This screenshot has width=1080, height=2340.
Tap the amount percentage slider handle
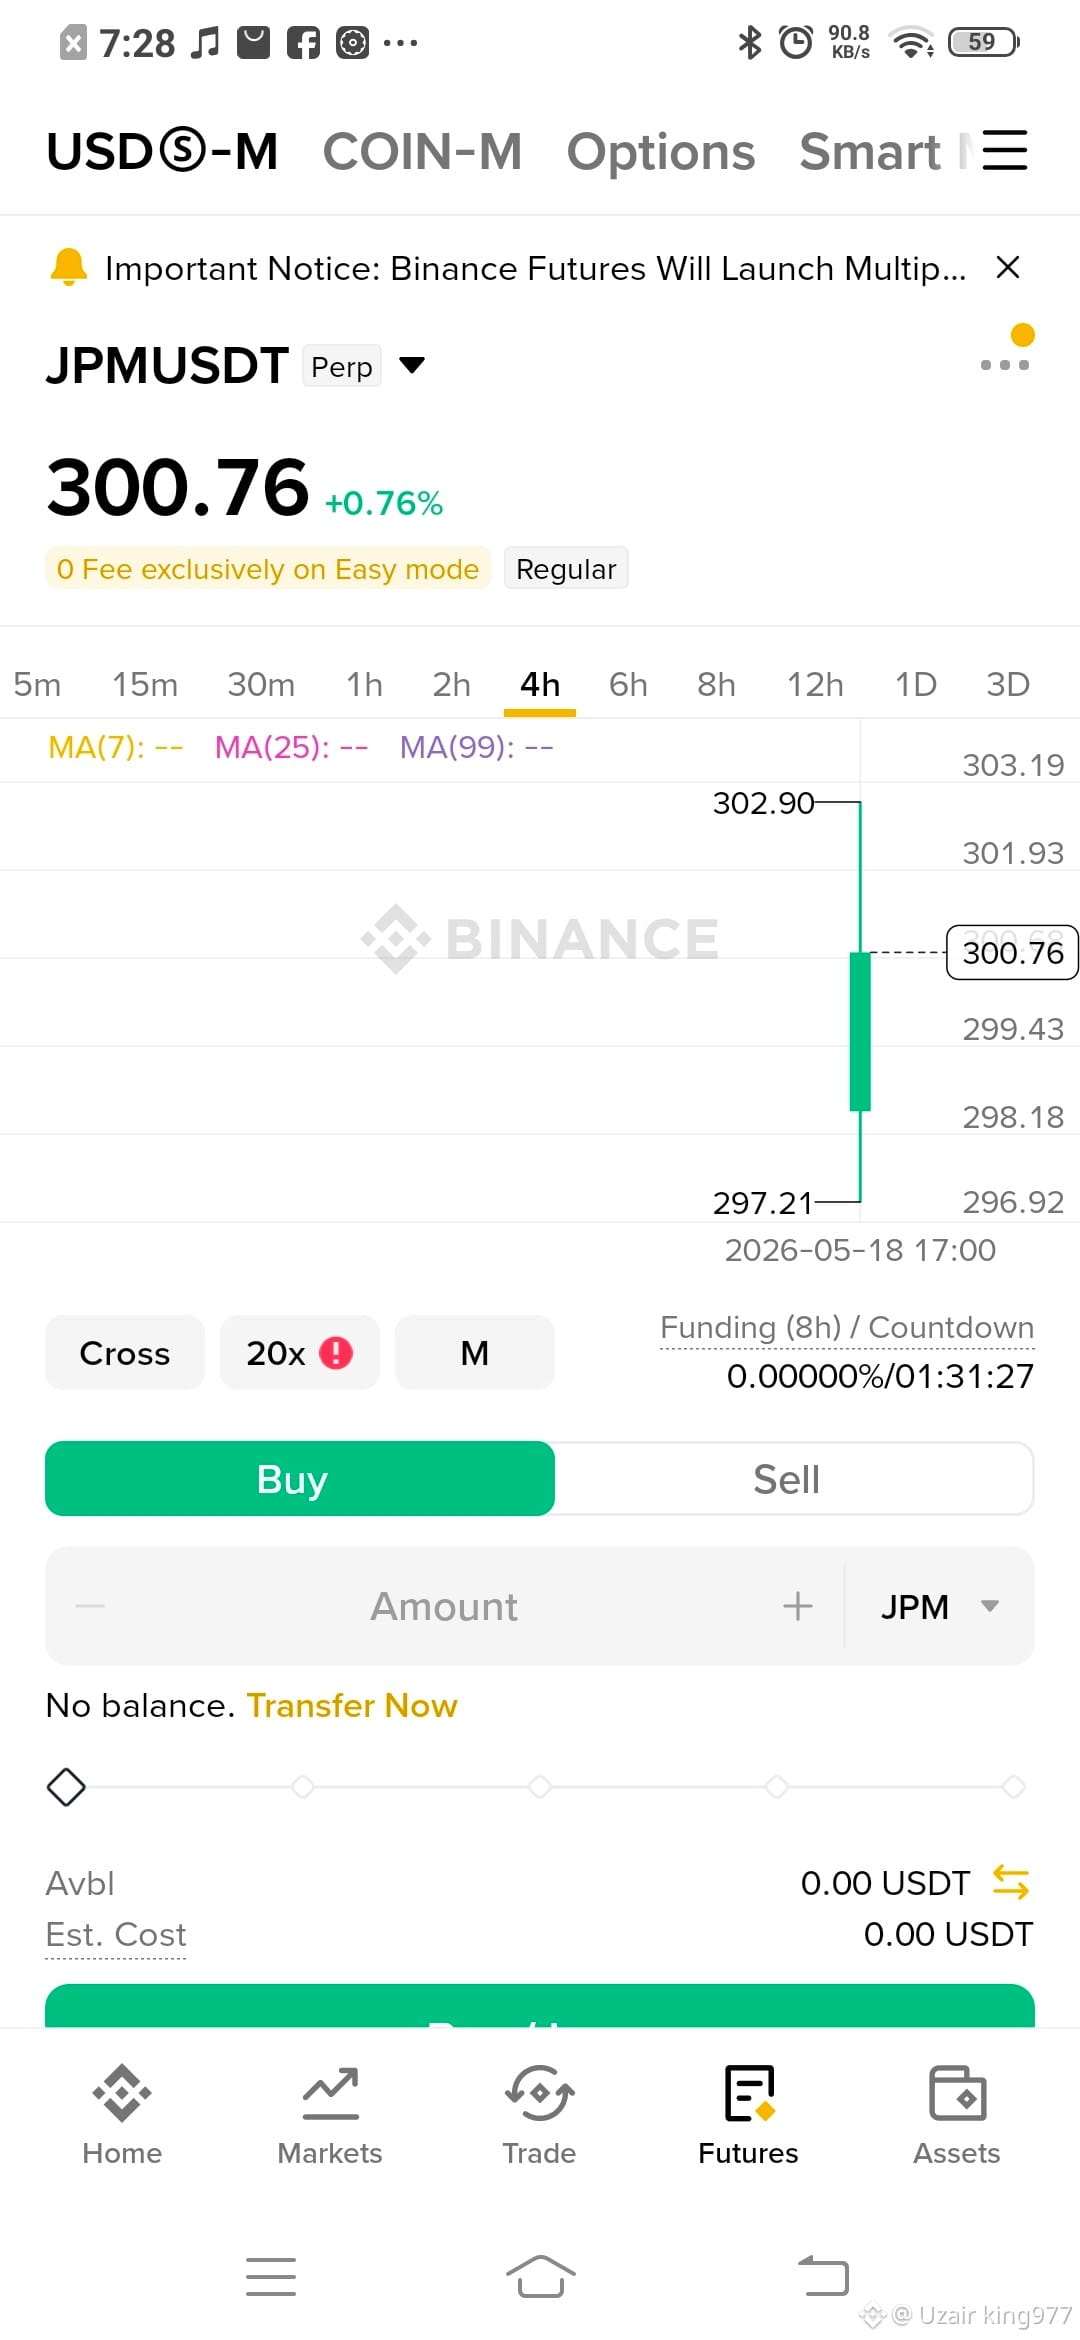[x=66, y=1786]
